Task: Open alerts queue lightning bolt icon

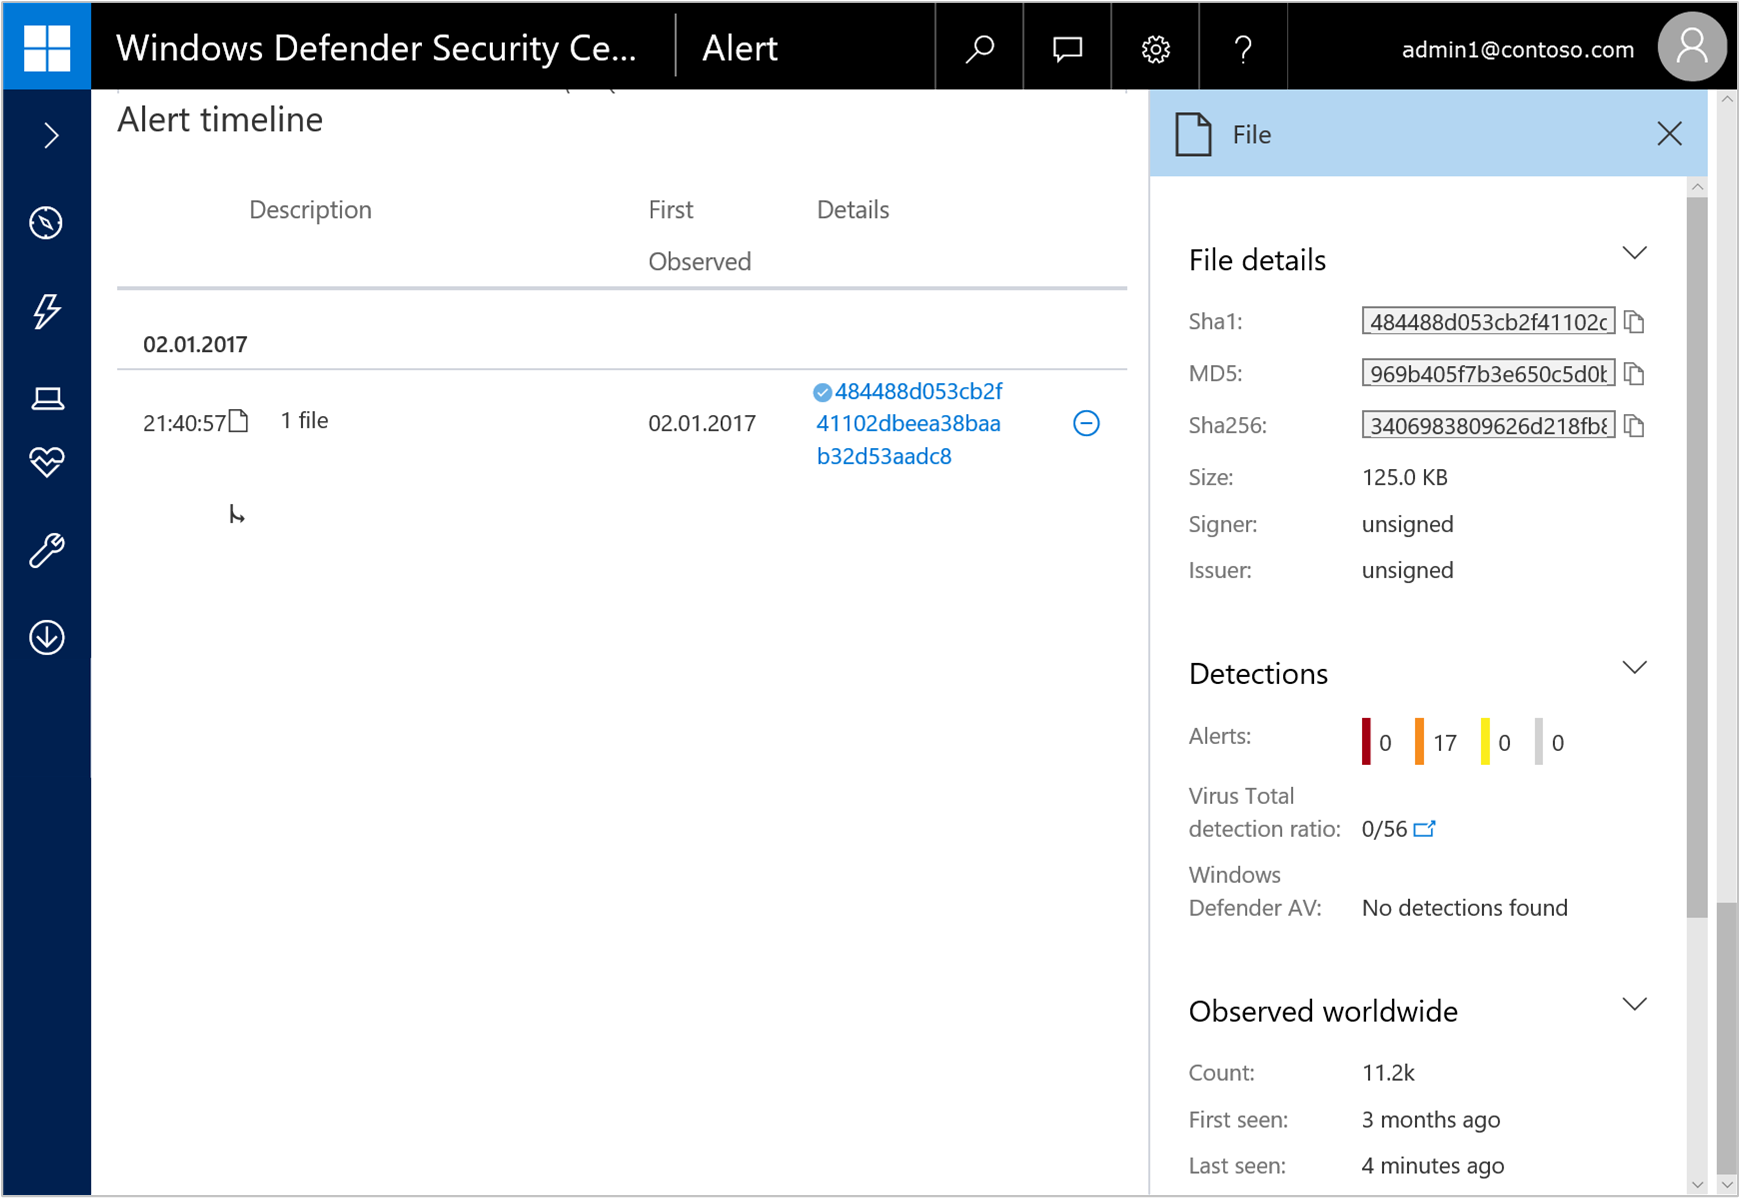Action: point(46,311)
